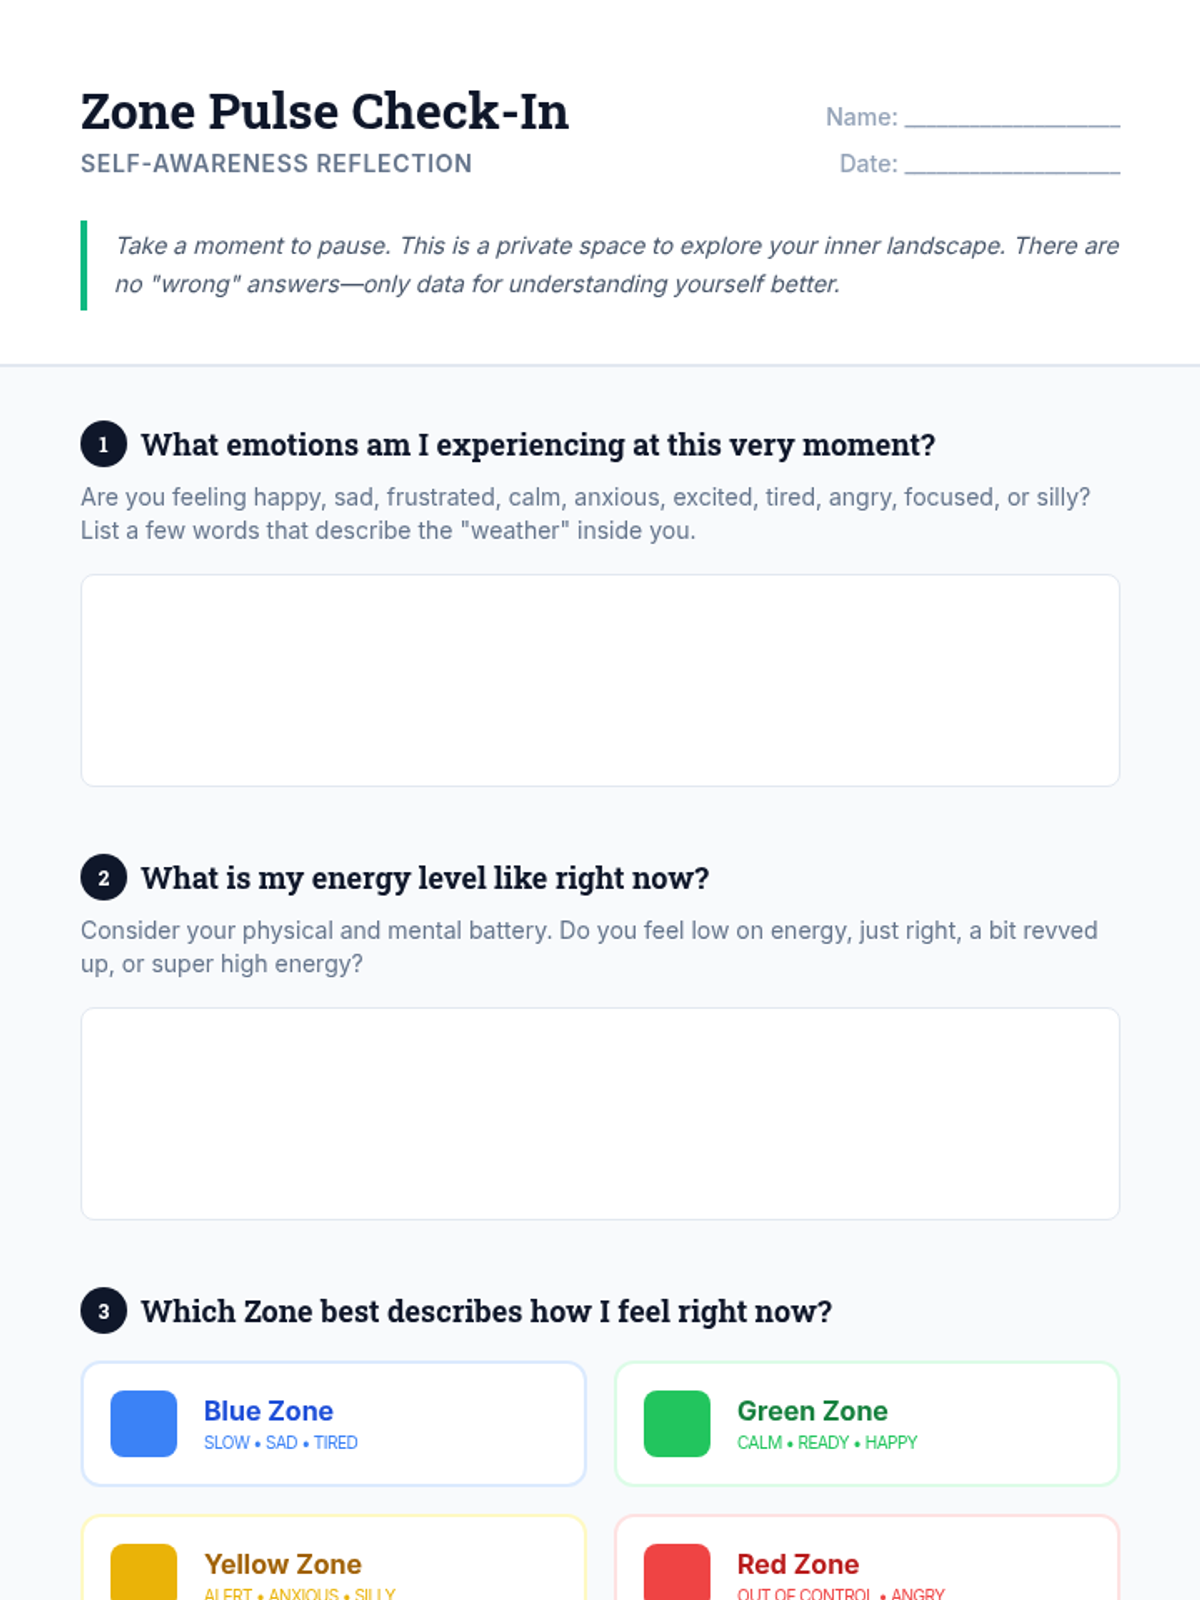Viewport: 1200px width, 1600px height.
Task: Click the italic intro note paragraph
Action: (616, 265)
